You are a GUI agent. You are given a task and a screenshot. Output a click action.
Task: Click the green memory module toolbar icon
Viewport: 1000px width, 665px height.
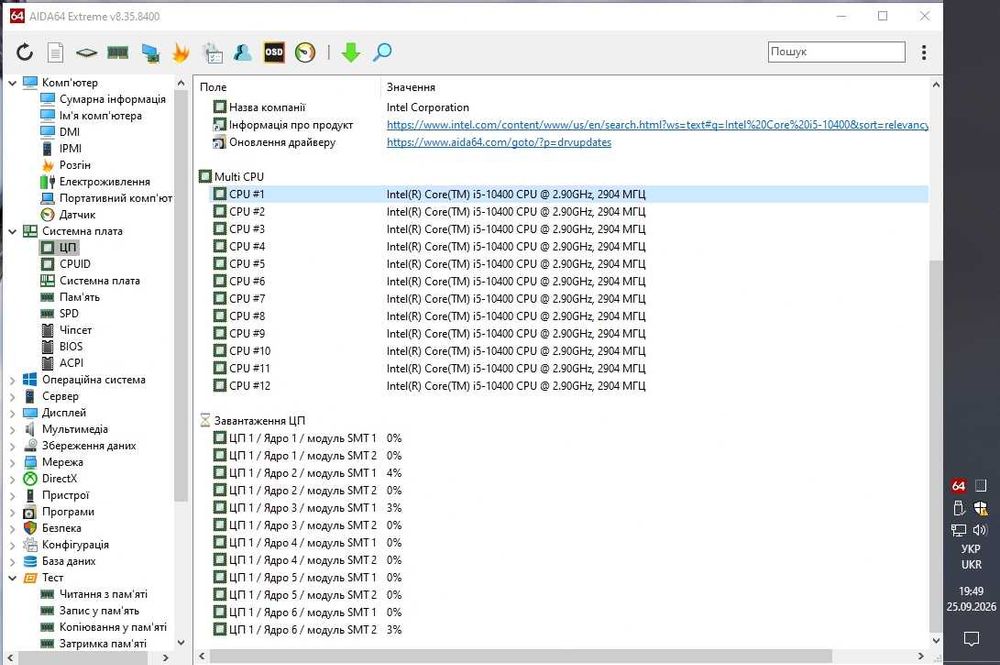117,52
